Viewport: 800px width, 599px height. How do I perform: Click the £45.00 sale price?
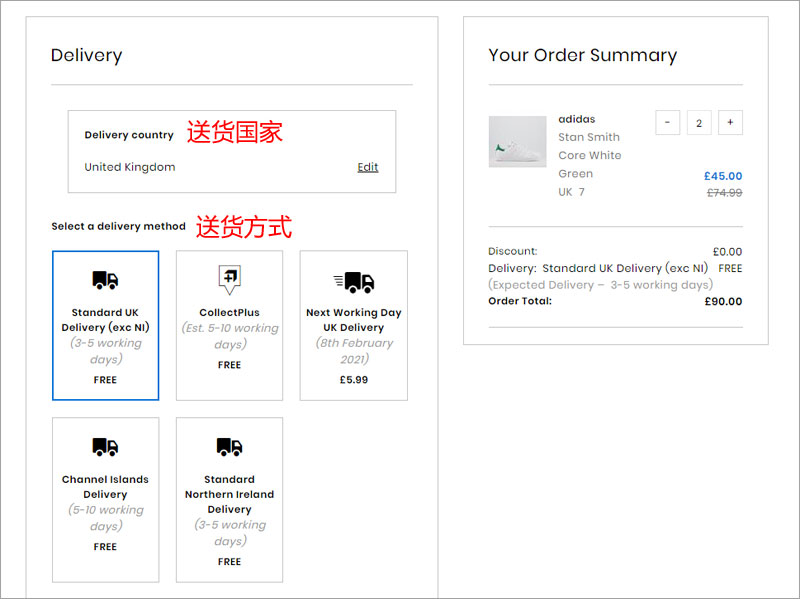723,176
